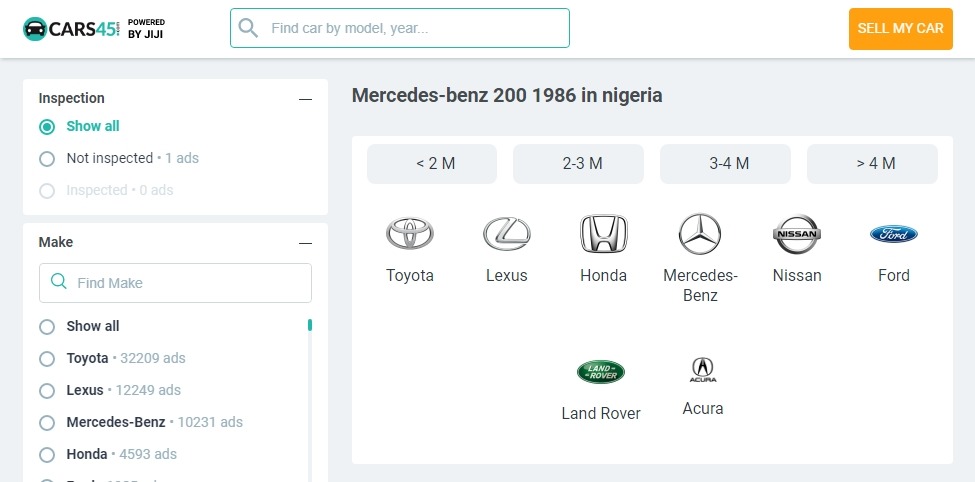This screenshot has width=975, height=482.
Task: Click the '4593 ads' count text
Action: point(148,455)
